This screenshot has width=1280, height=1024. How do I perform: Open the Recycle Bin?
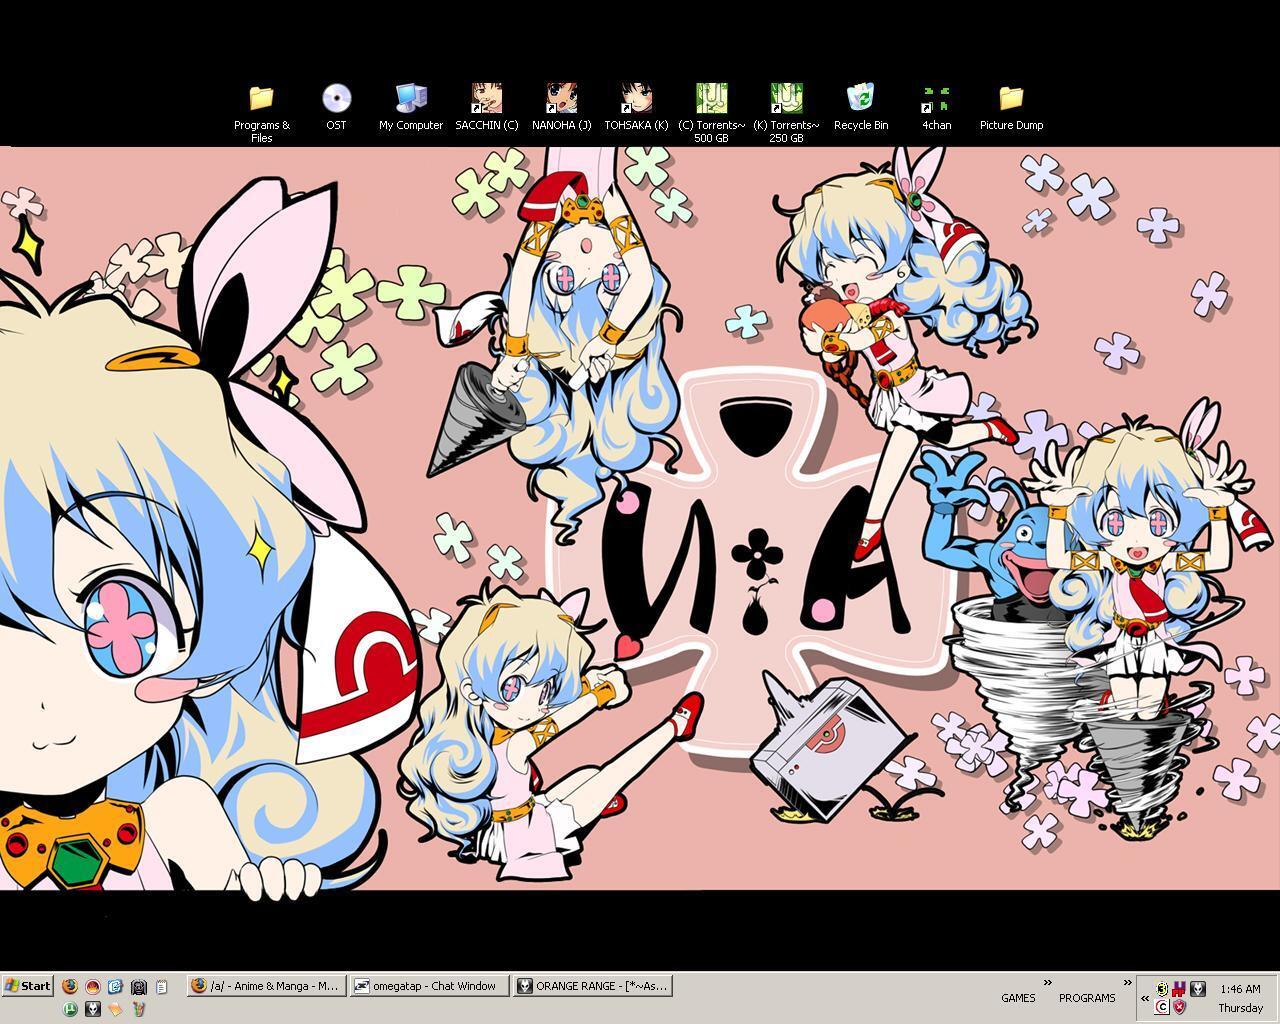coord(860,98)
